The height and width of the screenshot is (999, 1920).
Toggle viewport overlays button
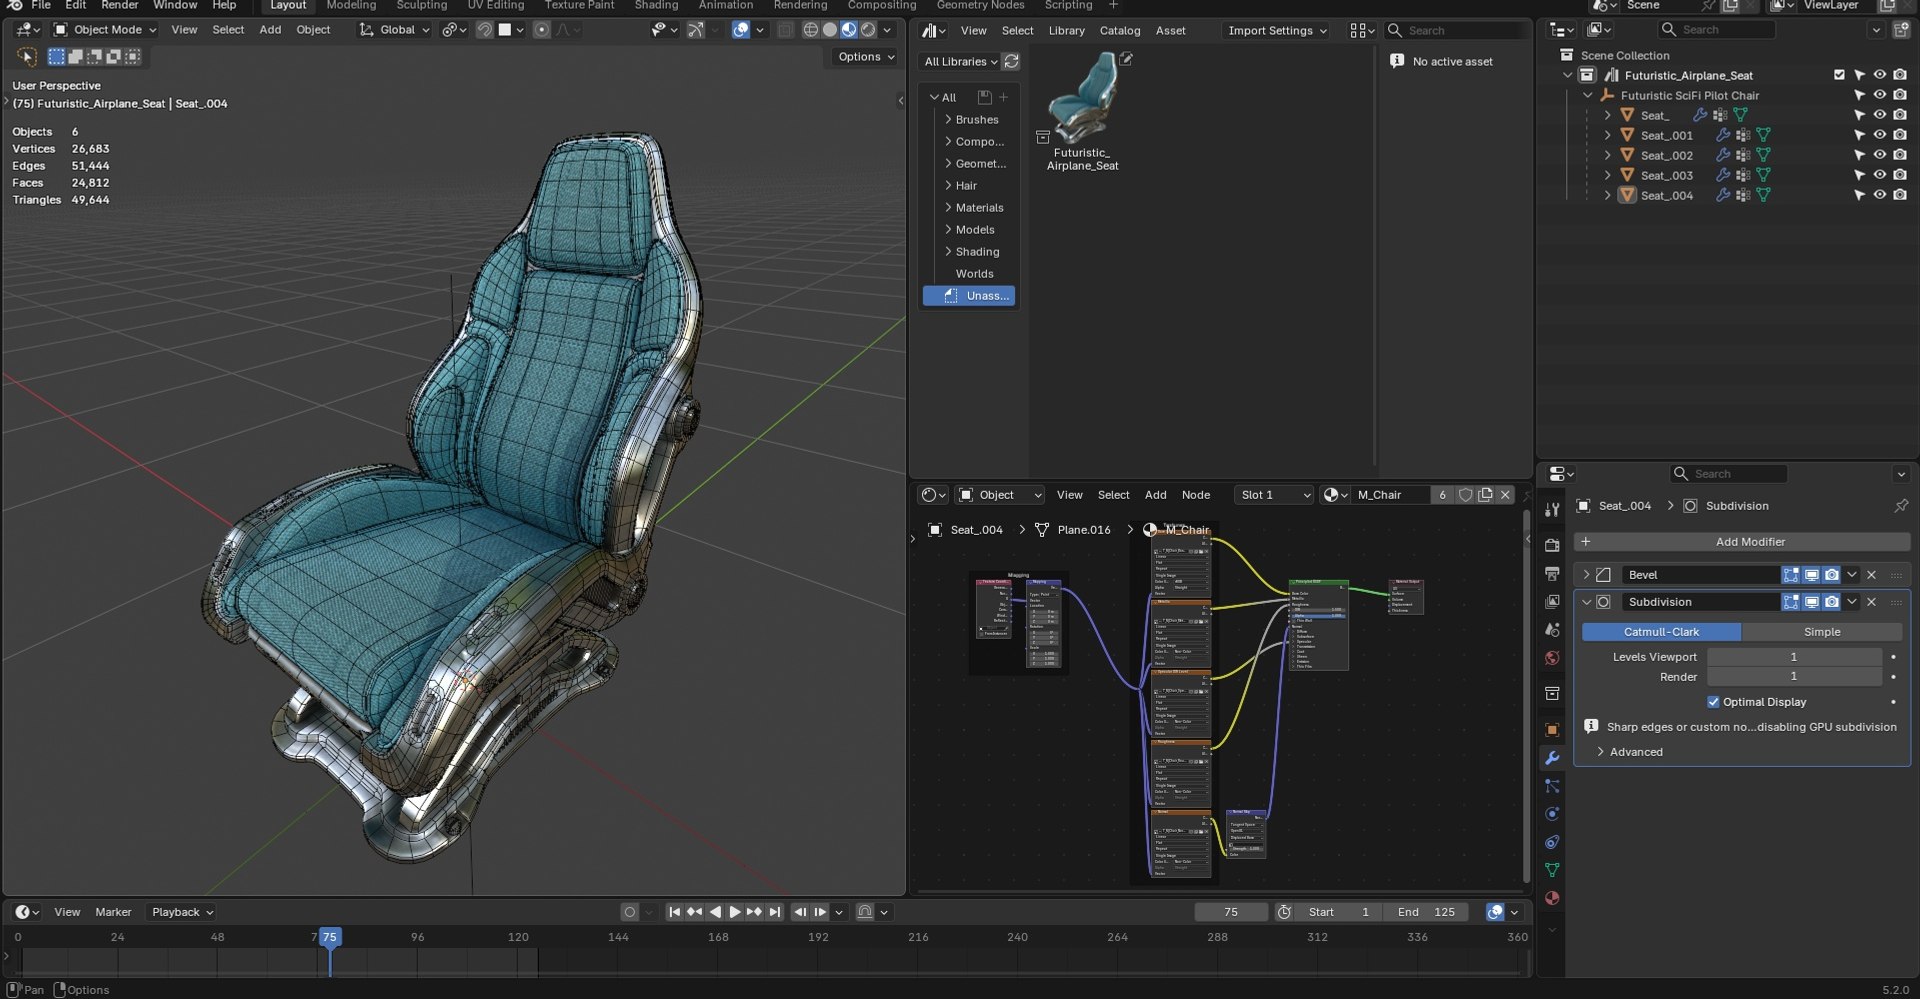point(740,30)
